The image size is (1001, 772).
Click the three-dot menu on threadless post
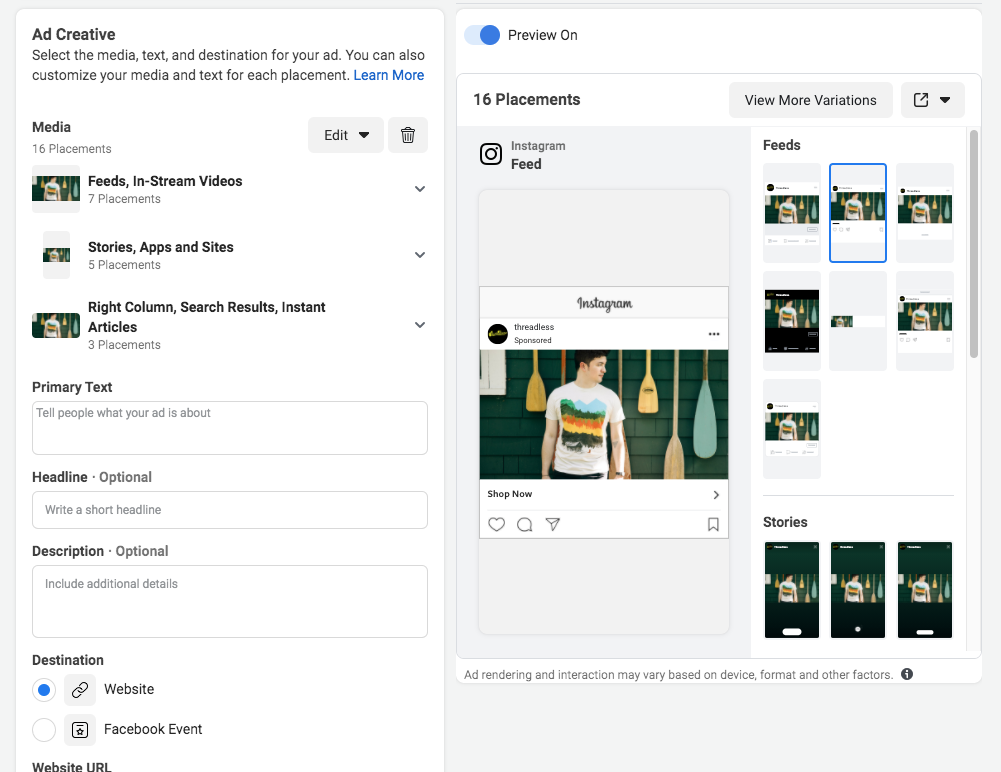tap(714, 334)
